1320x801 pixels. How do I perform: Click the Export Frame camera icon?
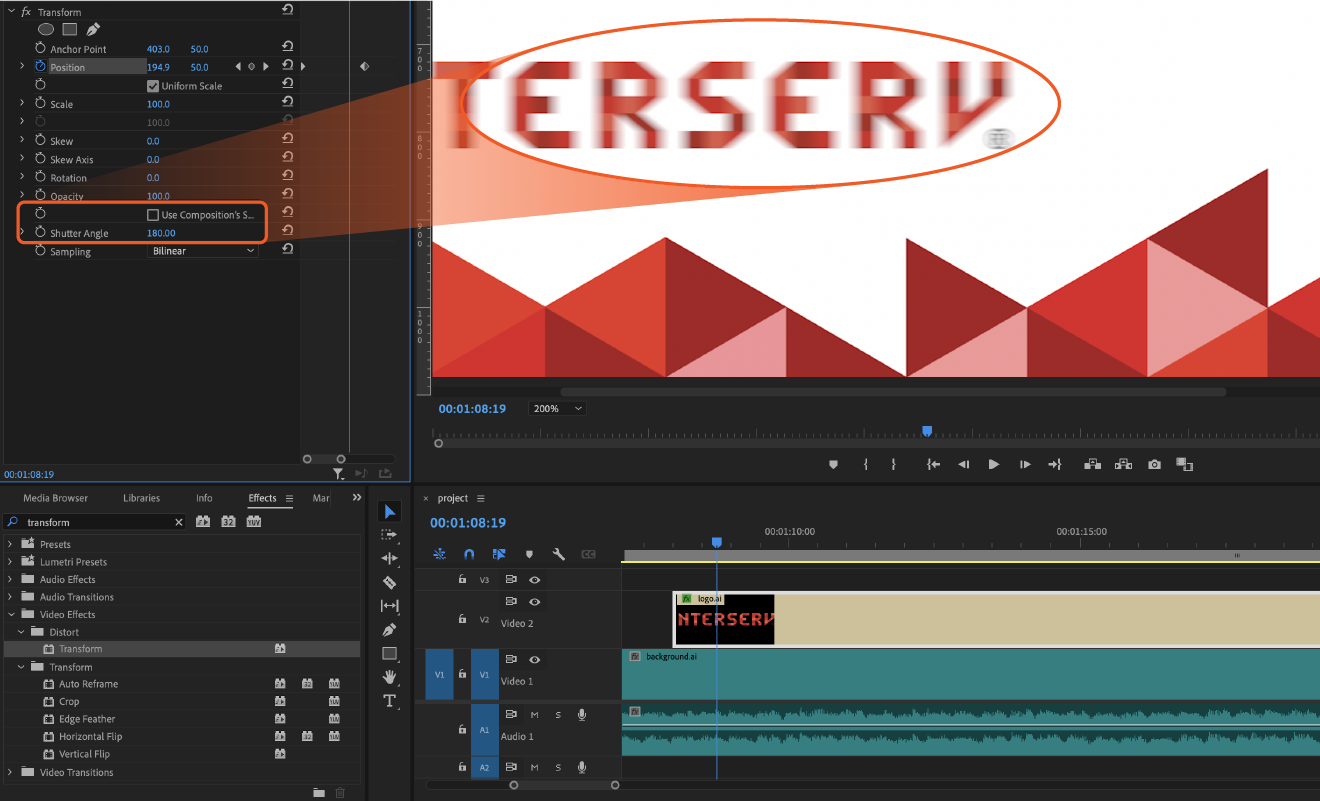[x=1154, y=465]
